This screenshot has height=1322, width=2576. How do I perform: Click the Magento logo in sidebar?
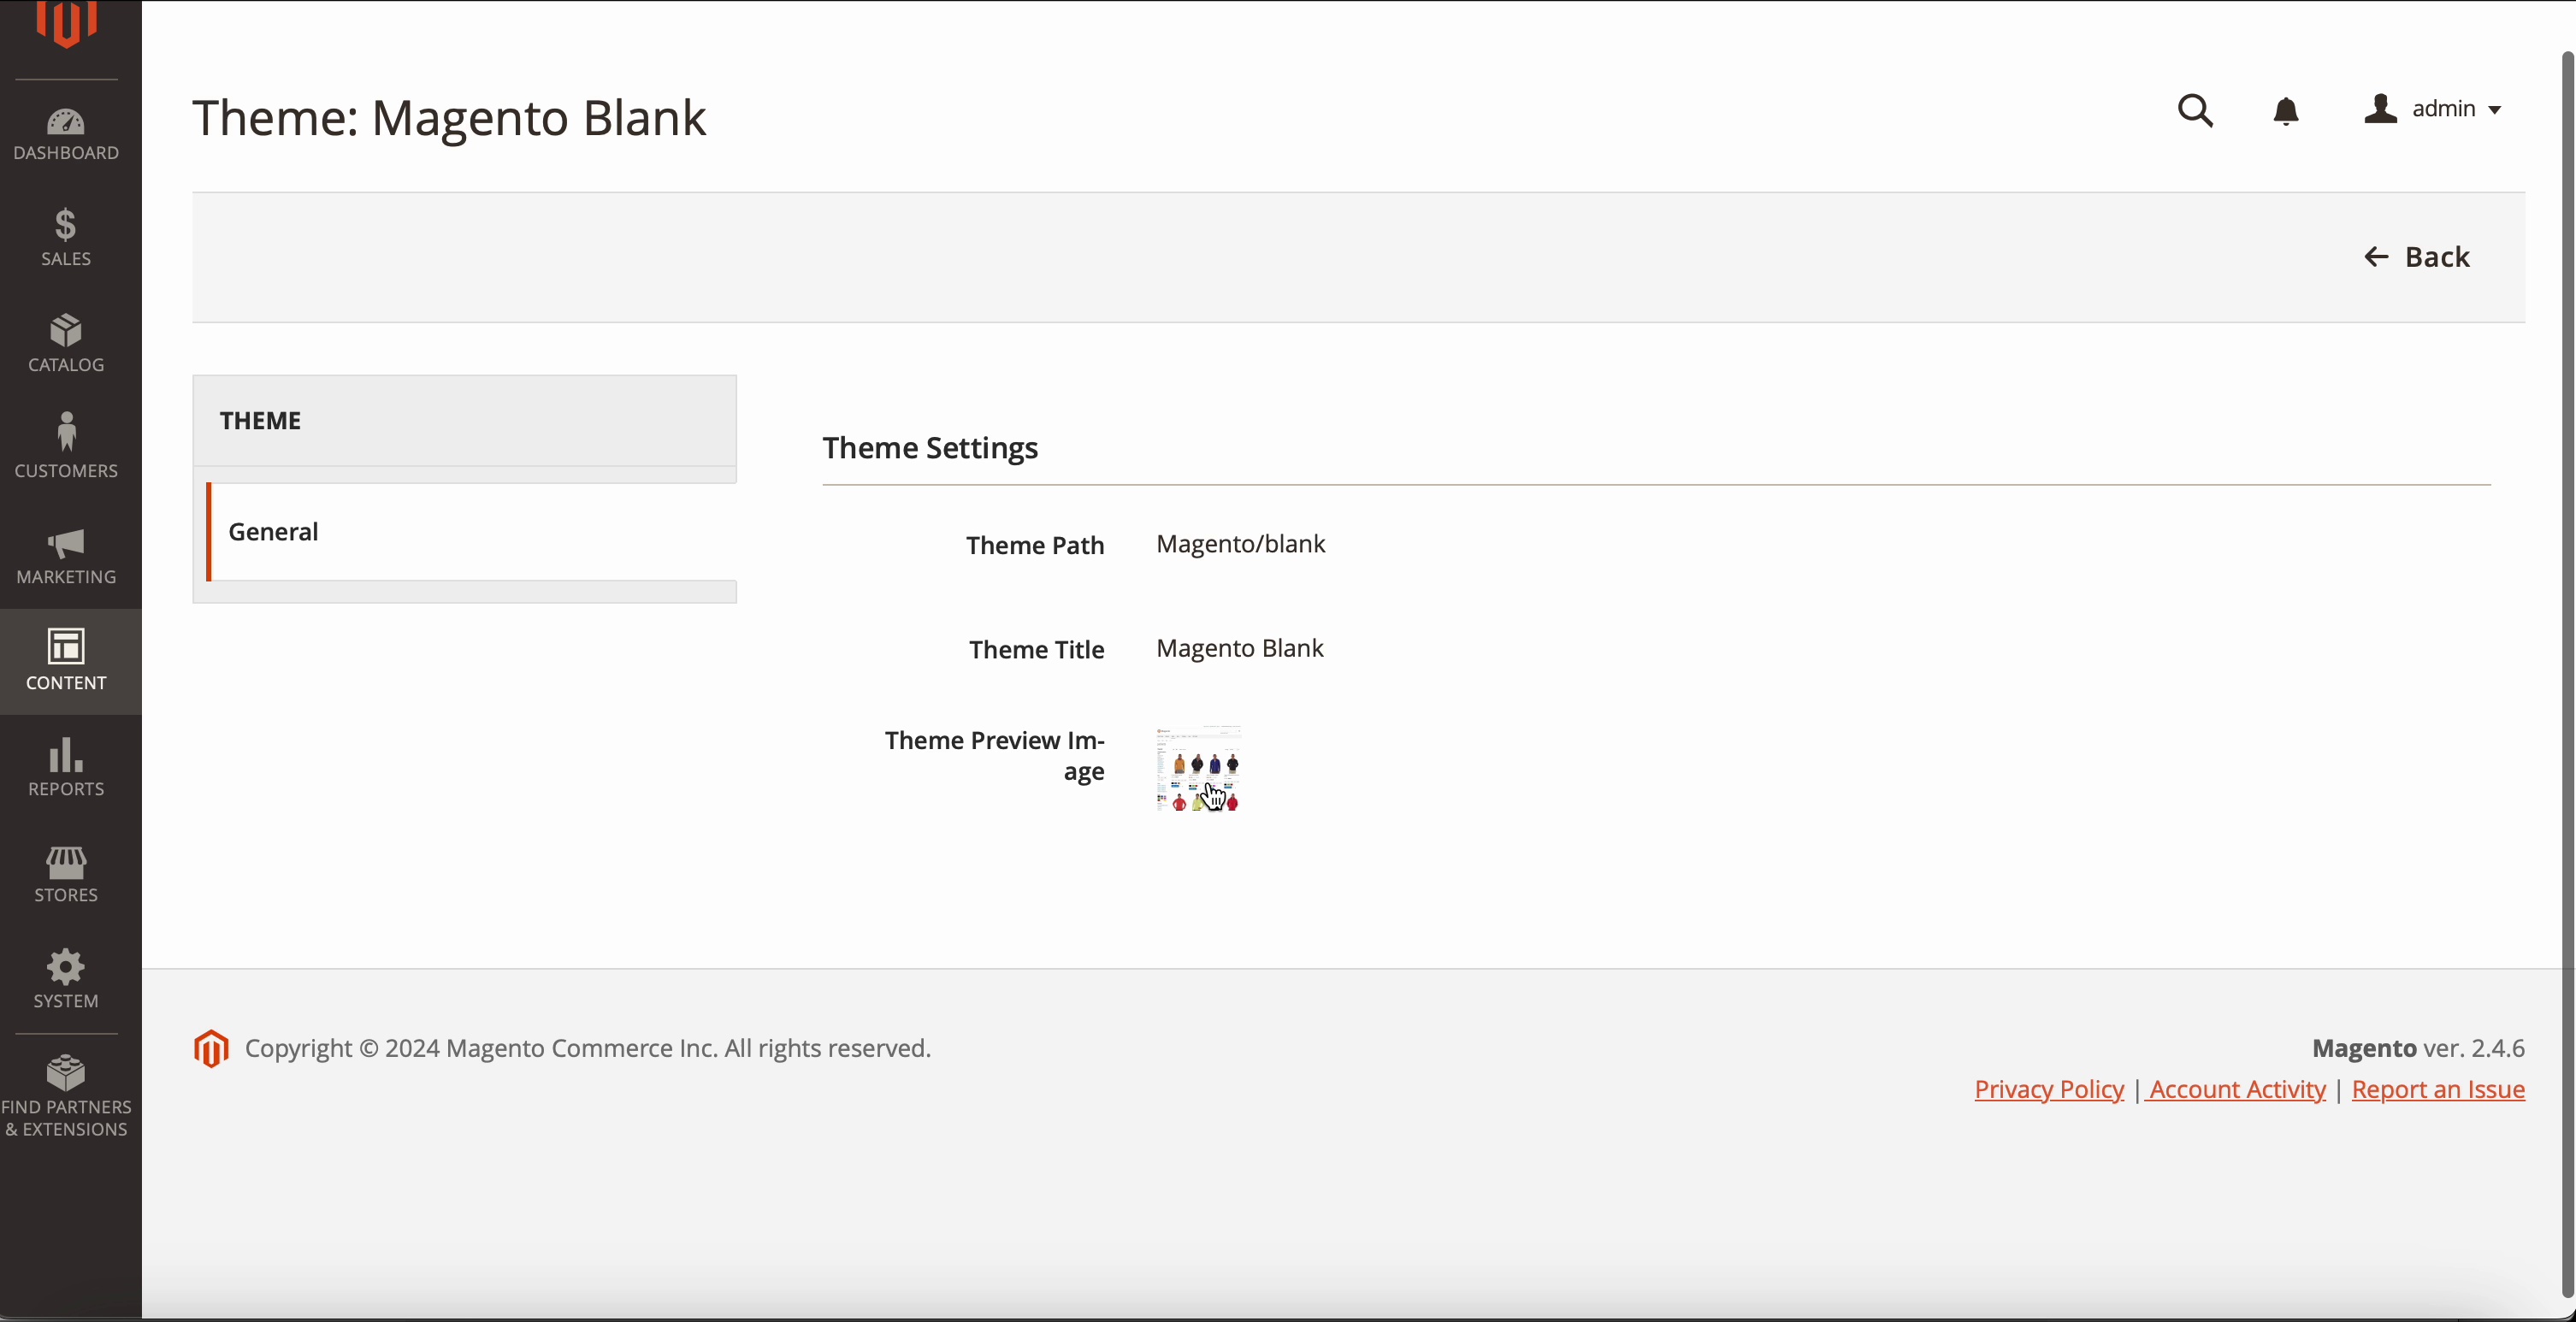click(66, 24)
